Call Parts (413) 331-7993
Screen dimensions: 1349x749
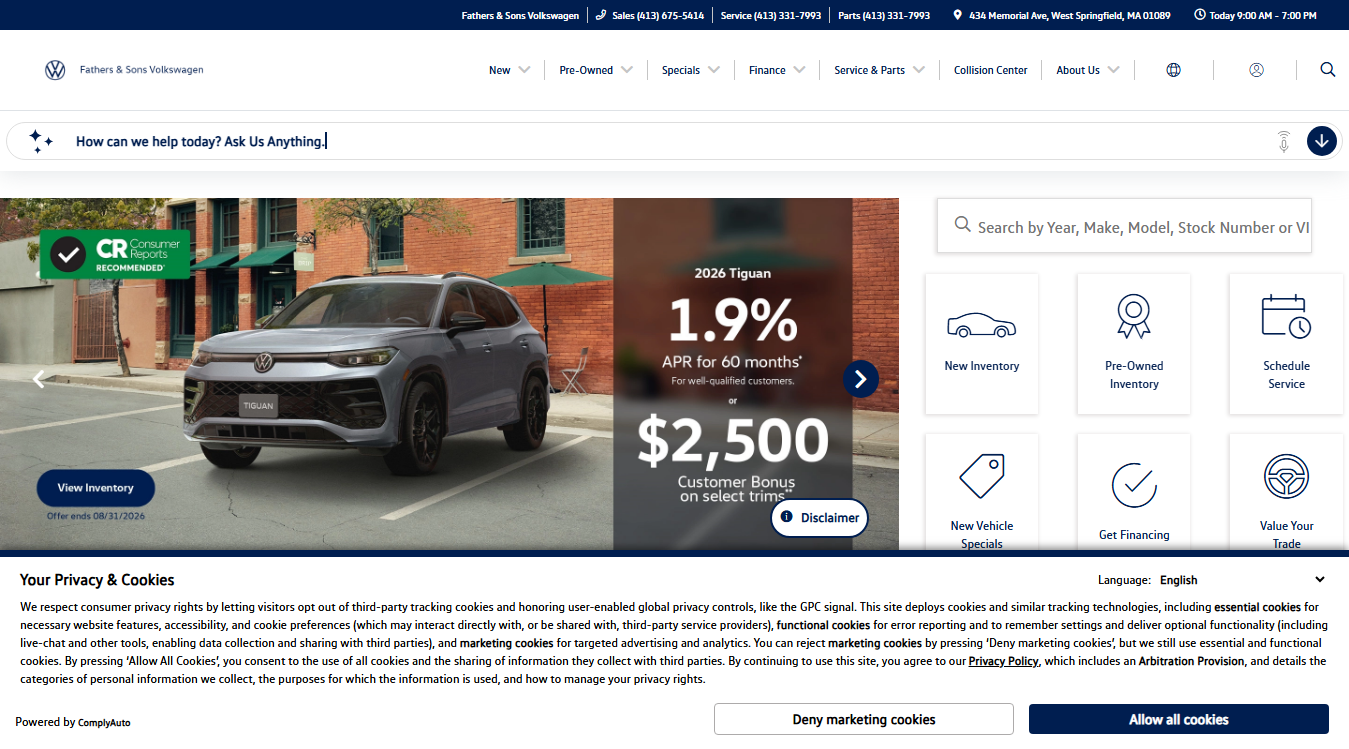(x=884, y=15)
